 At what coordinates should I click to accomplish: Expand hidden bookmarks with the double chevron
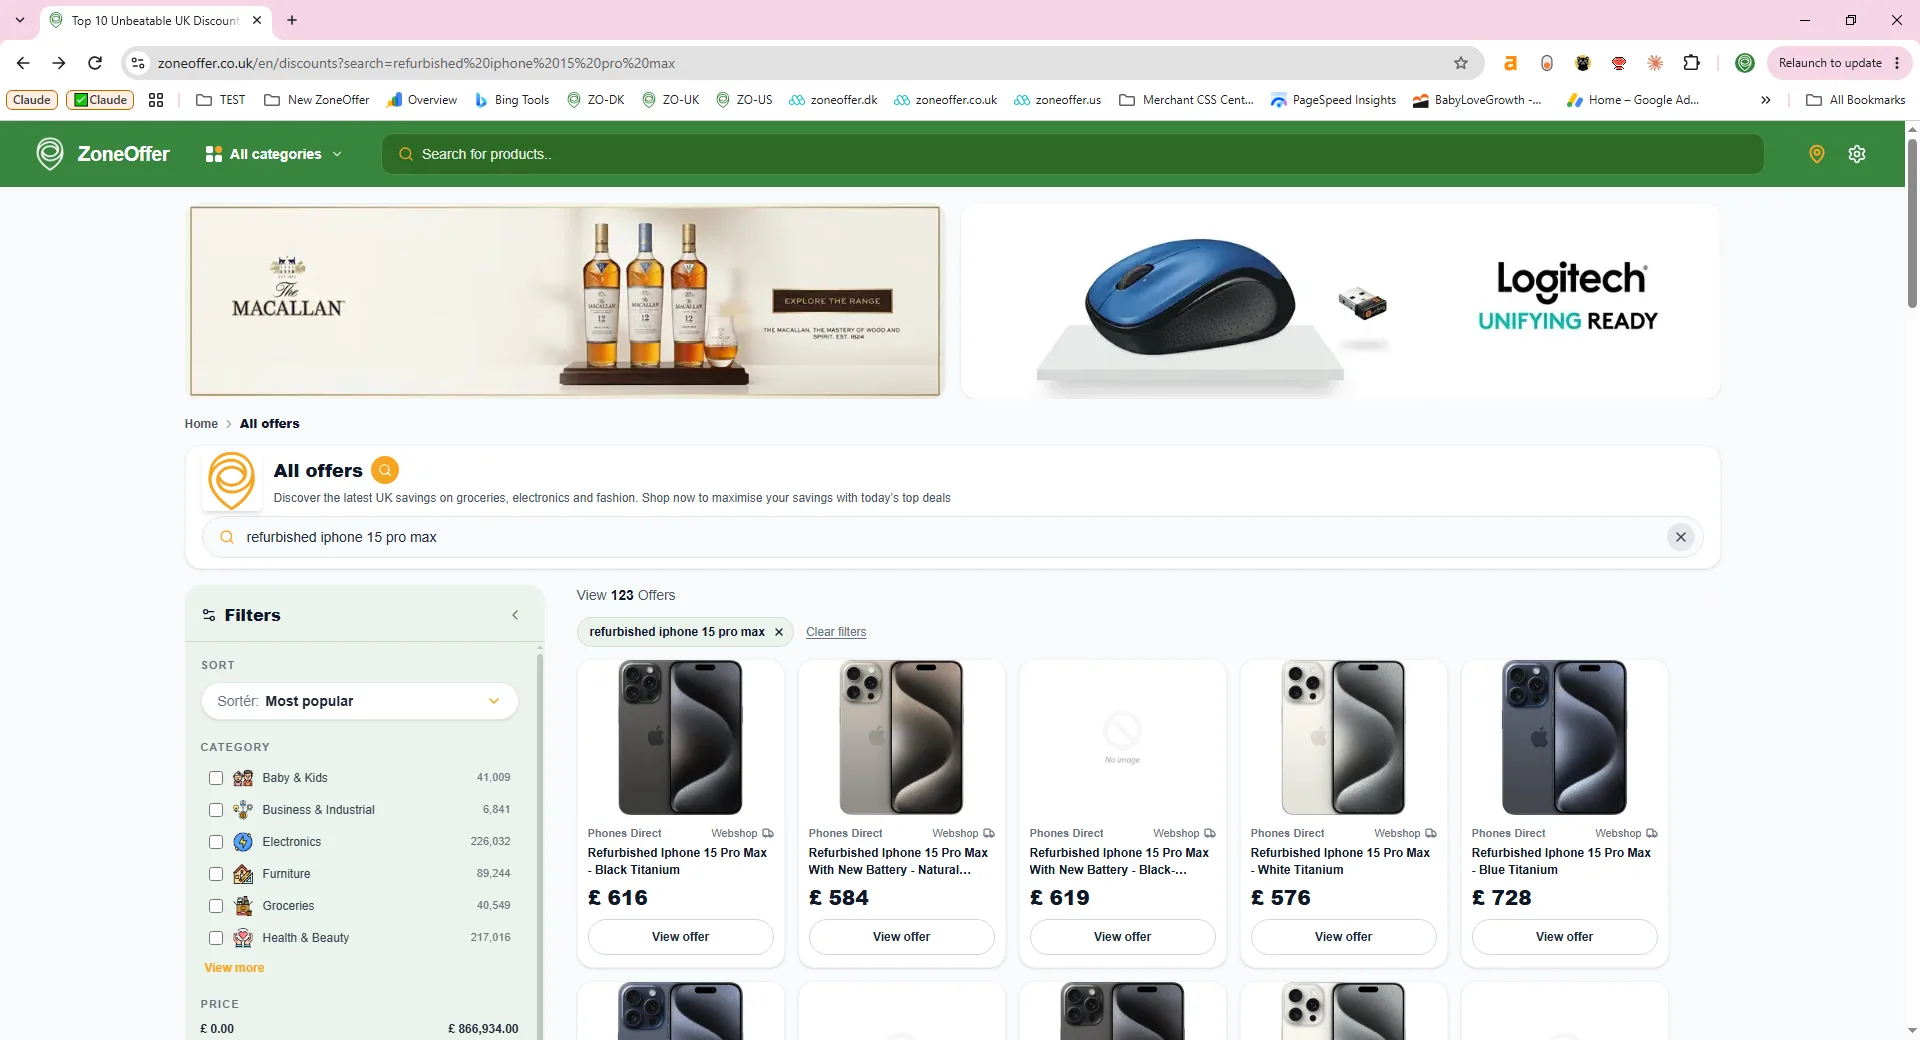(1766, 100)
